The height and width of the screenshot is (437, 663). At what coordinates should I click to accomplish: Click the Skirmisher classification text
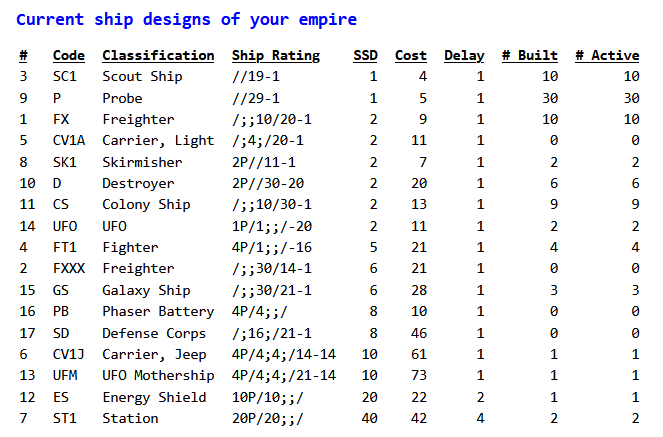[142, 162]
